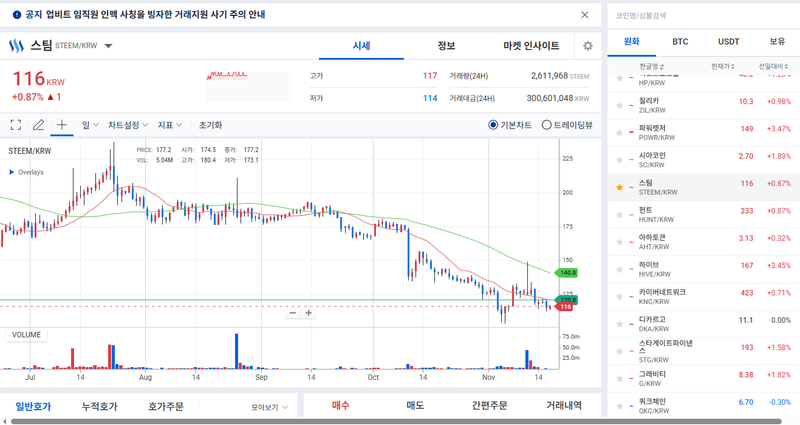This screenshot has height=425, width=800.
Task: Click the chart zoom-out minus icon
Action: (293, 313)
